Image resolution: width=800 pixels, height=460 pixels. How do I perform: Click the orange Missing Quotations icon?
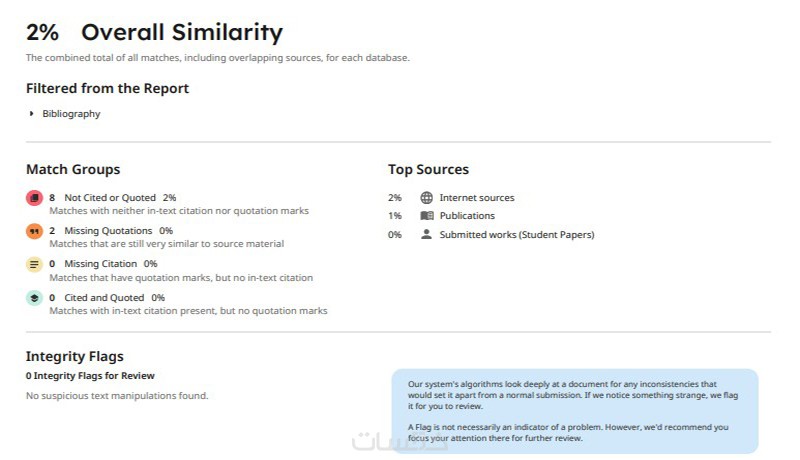(x=34, y=231)
